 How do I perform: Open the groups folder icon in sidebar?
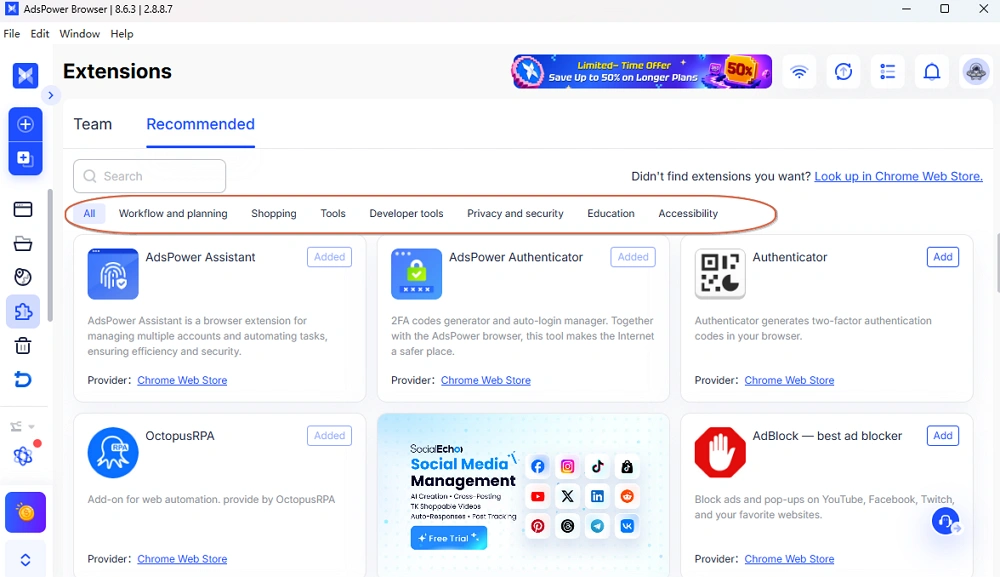23,244
